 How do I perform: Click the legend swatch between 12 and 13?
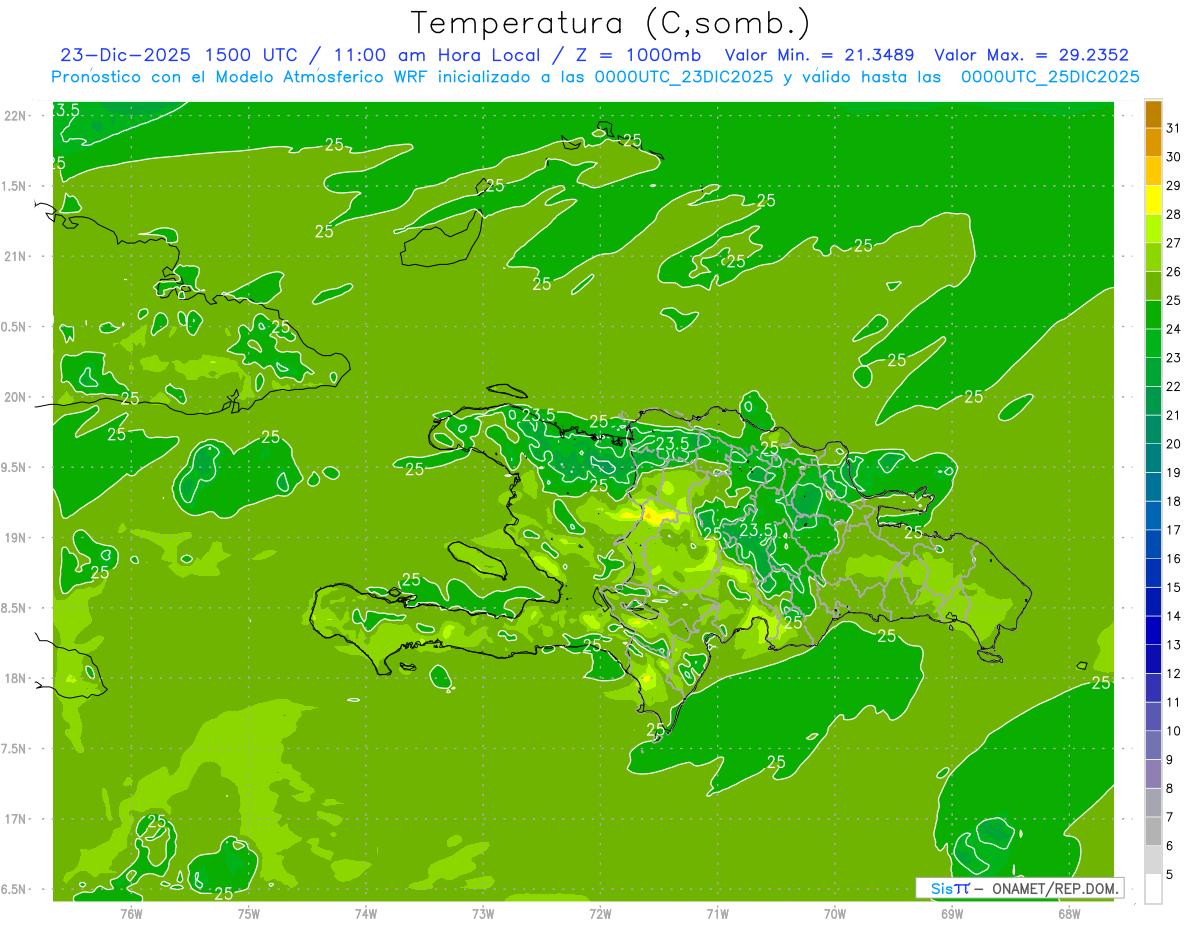click(1153, 659)
